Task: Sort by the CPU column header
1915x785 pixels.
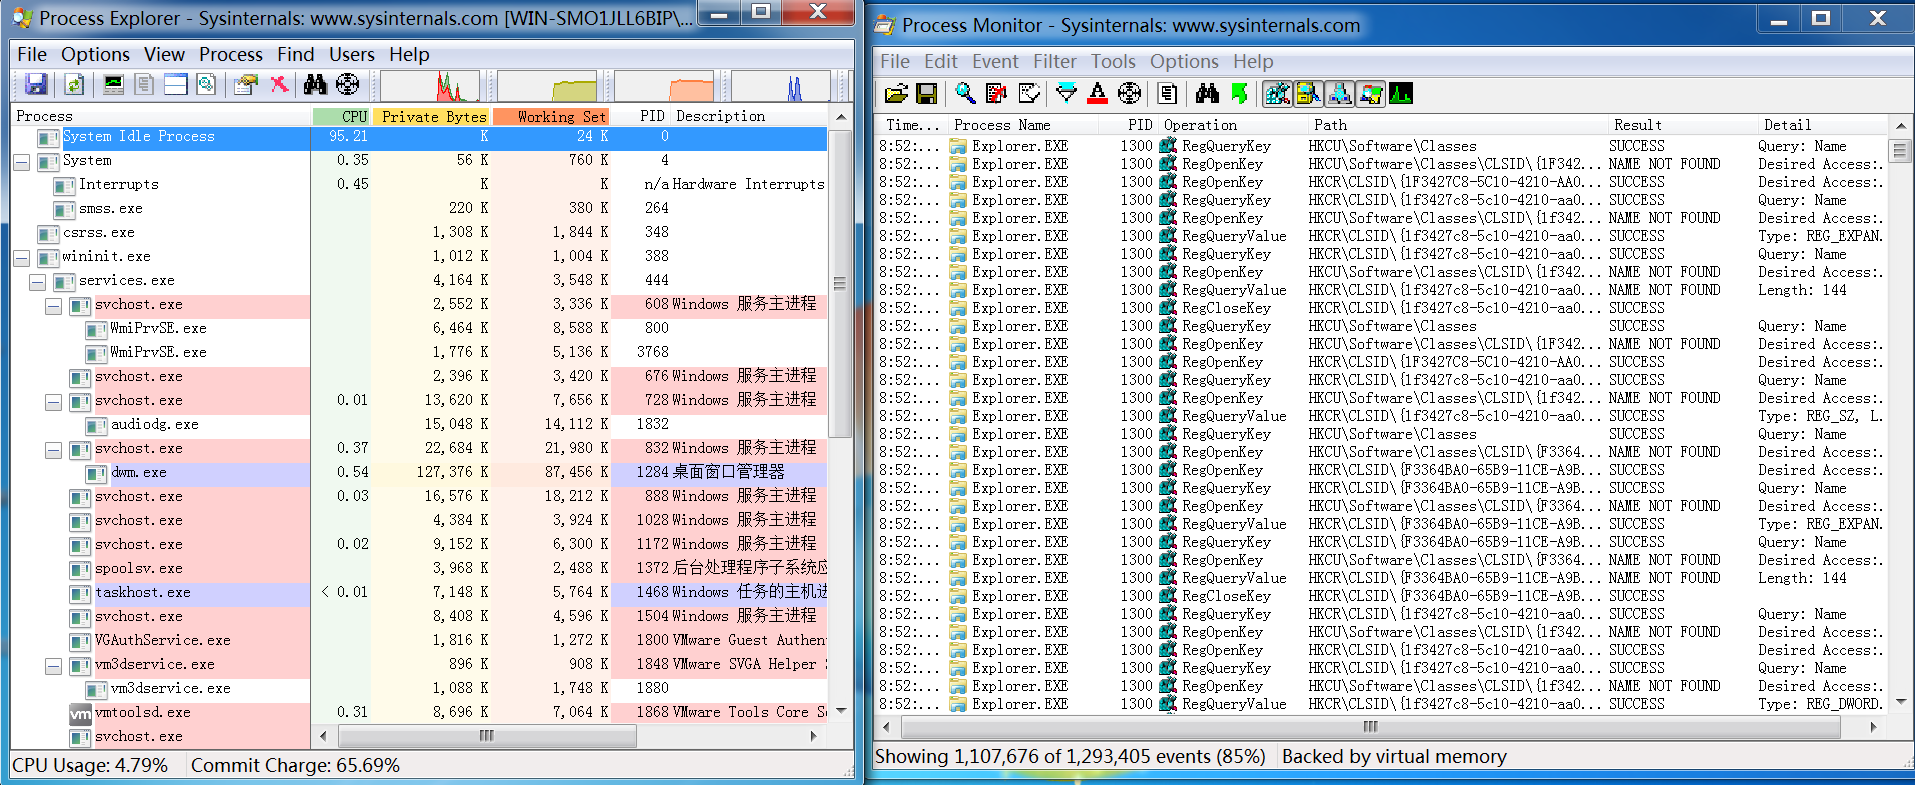Action: (342, 116)
